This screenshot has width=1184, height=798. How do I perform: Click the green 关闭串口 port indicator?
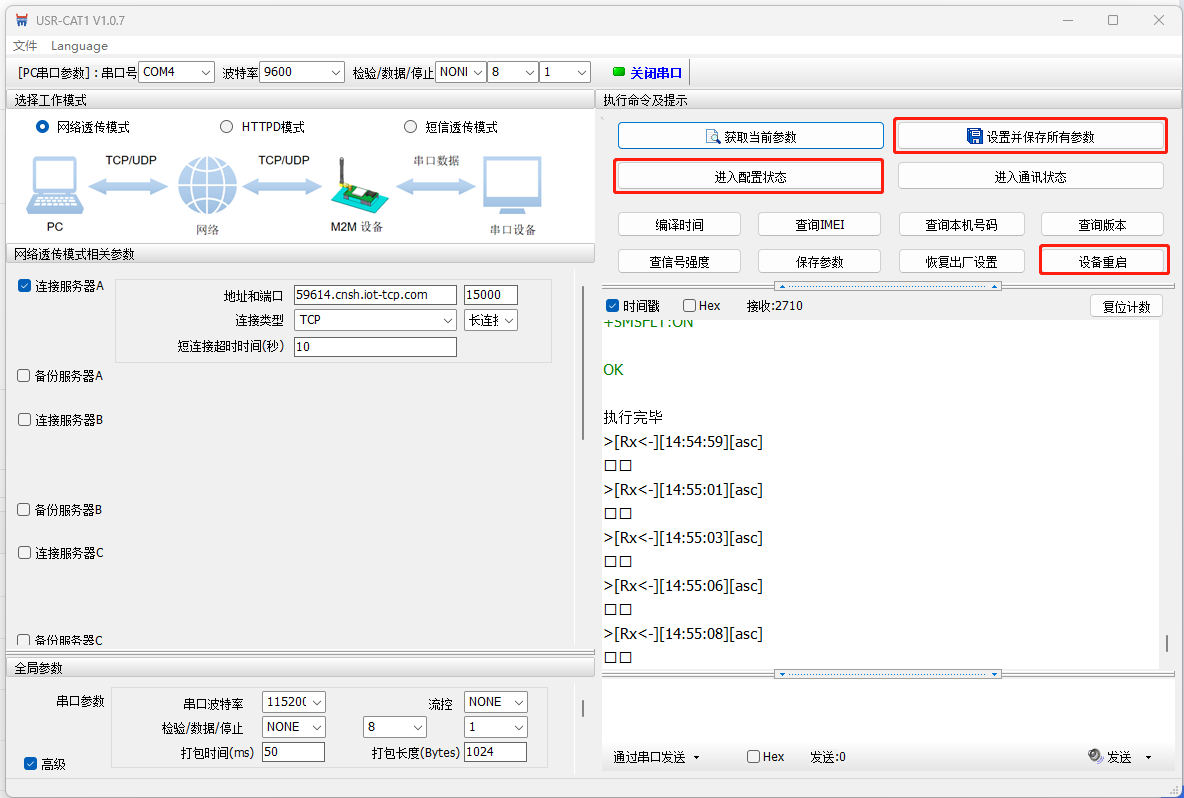[619, 72]
